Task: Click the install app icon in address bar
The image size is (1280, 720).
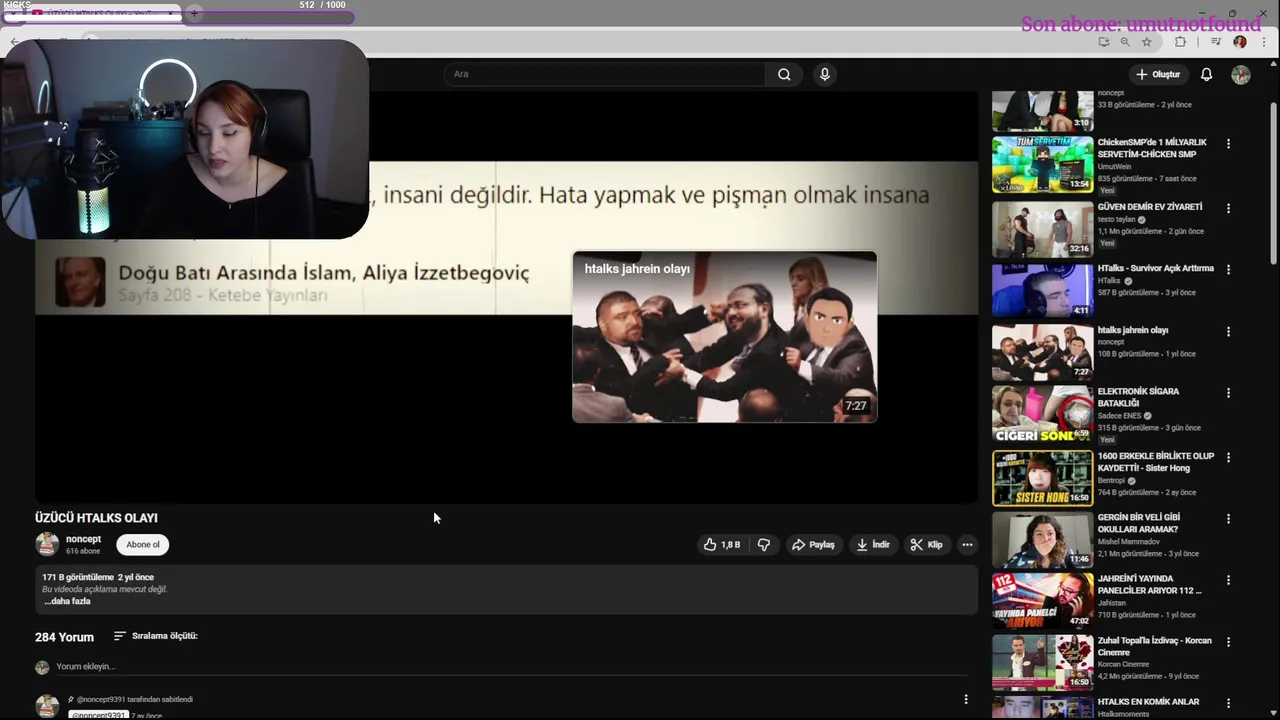Action: click(1103, 42)
